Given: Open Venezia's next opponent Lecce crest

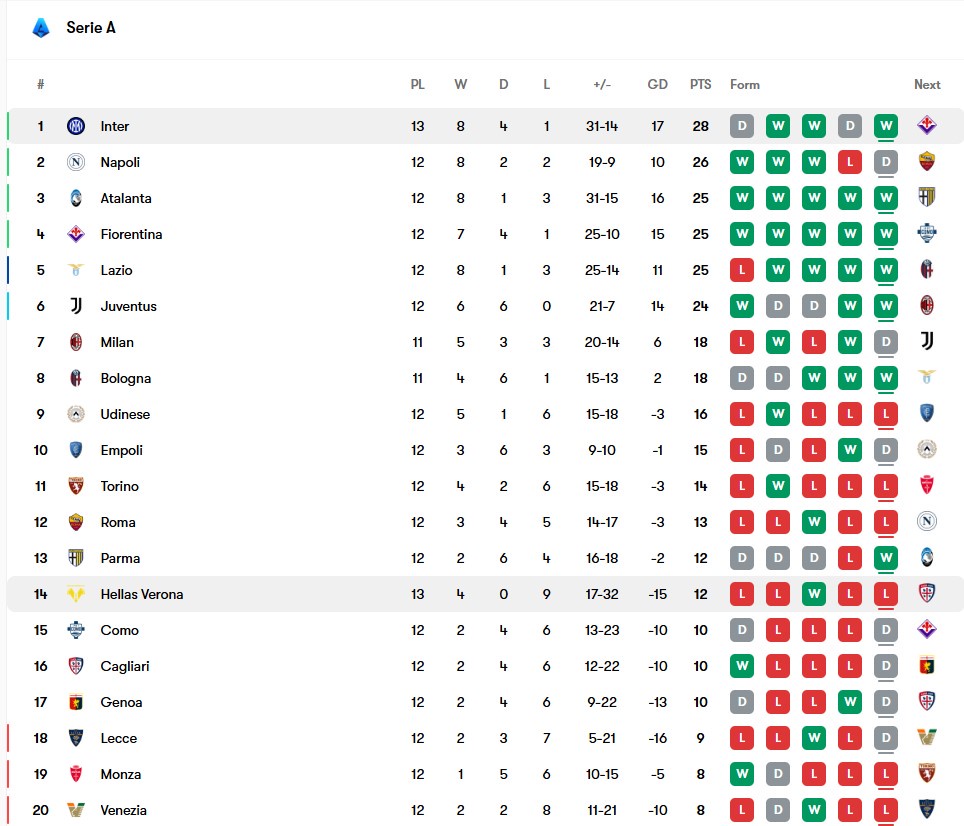Looking at the screenshot, I should pos(926,809).
